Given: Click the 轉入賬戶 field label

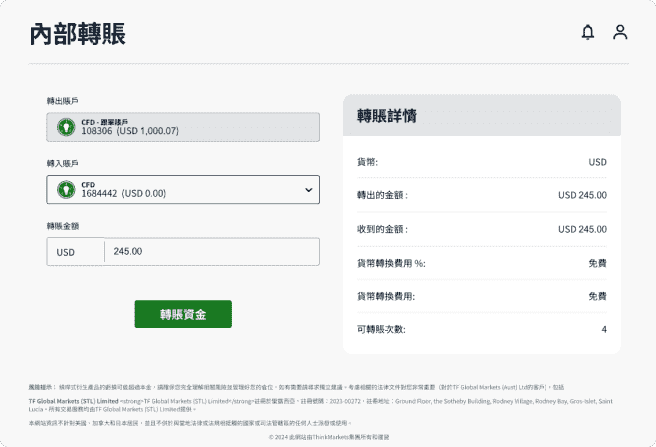Looking at the screenshot, I should click(62, 163).
